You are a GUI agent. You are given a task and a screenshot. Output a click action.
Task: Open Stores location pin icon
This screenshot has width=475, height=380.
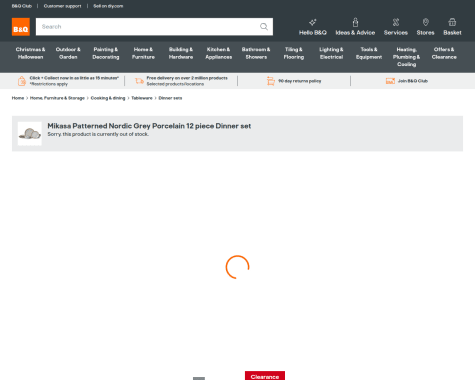click(426, 22)
